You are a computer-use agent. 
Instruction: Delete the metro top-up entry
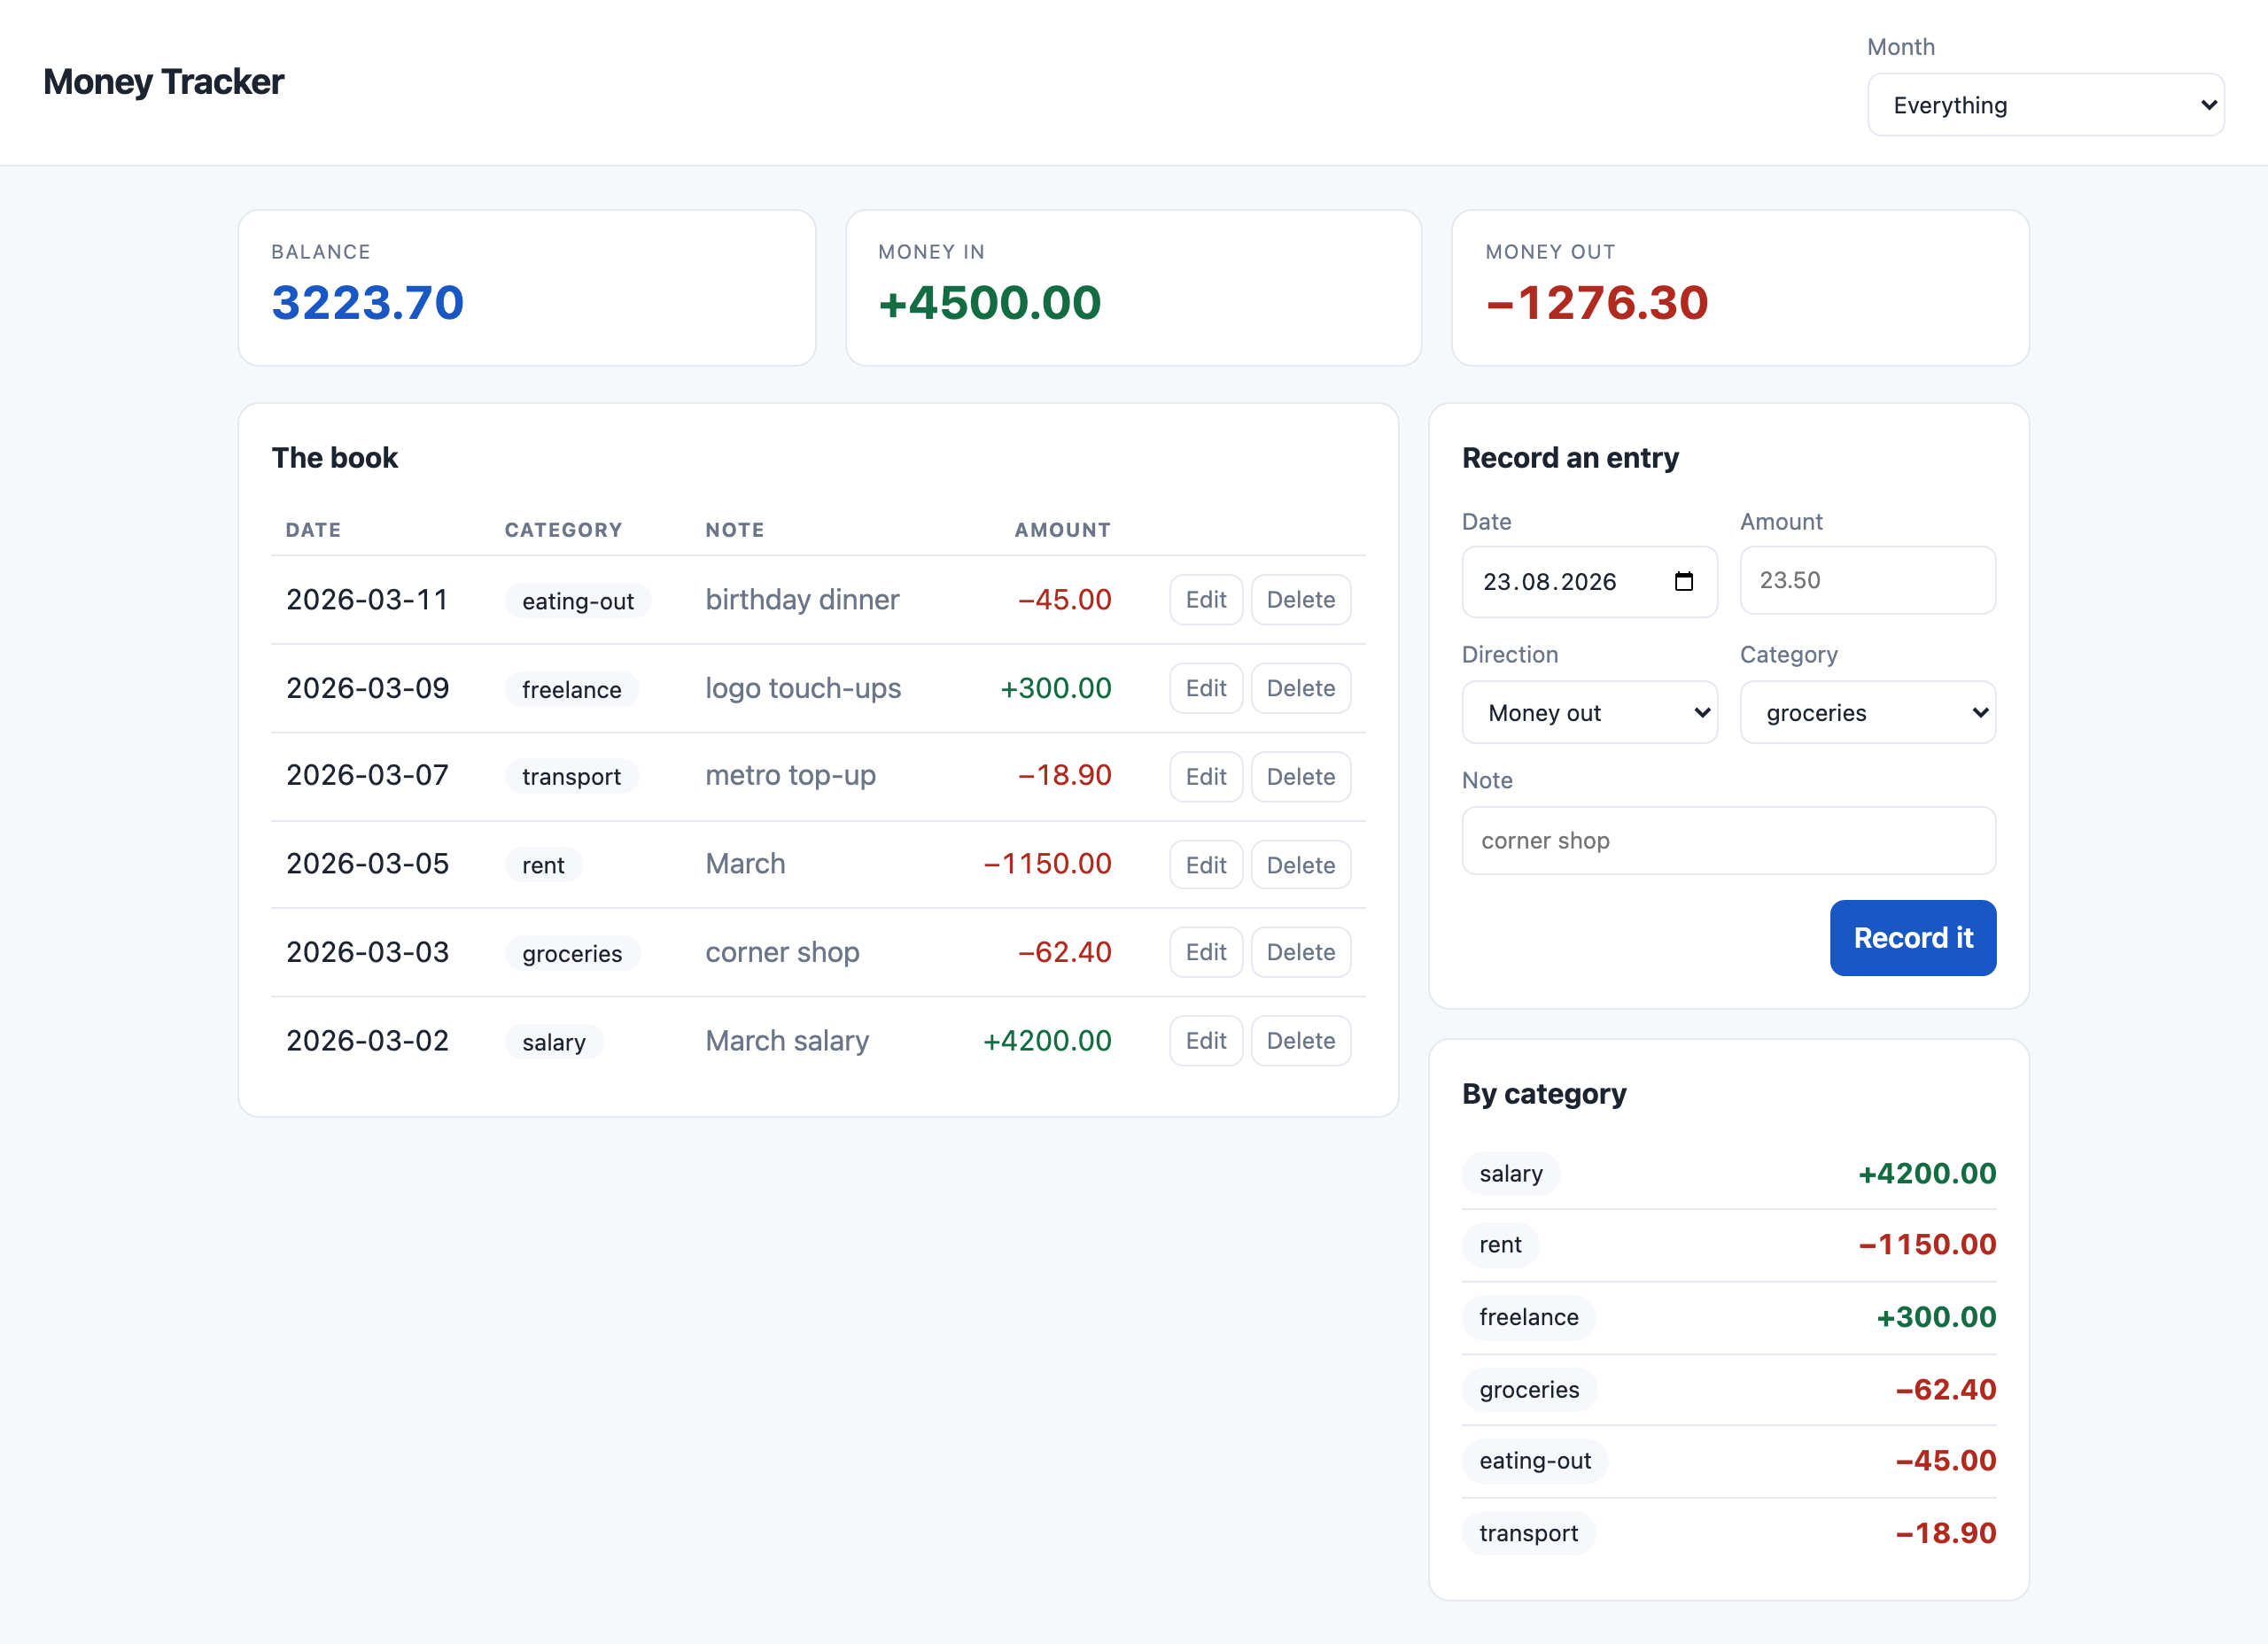point(1300,776)
